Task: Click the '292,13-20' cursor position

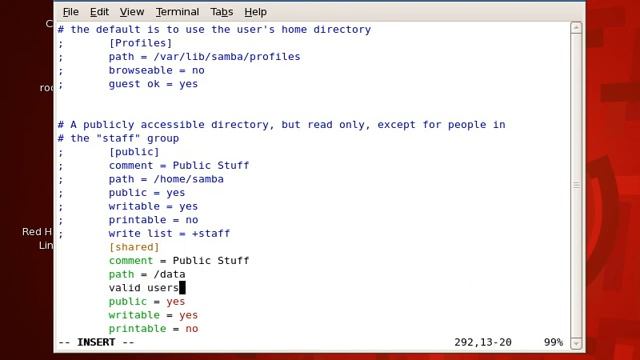Action: click(483, 342)
